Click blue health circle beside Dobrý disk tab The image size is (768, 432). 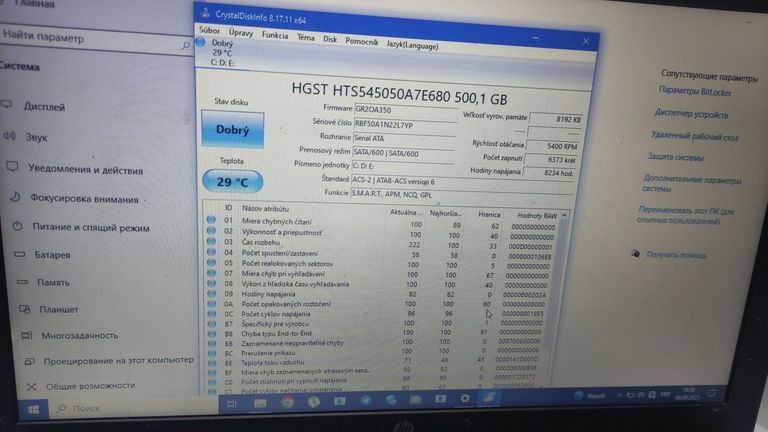pos(200,43)
